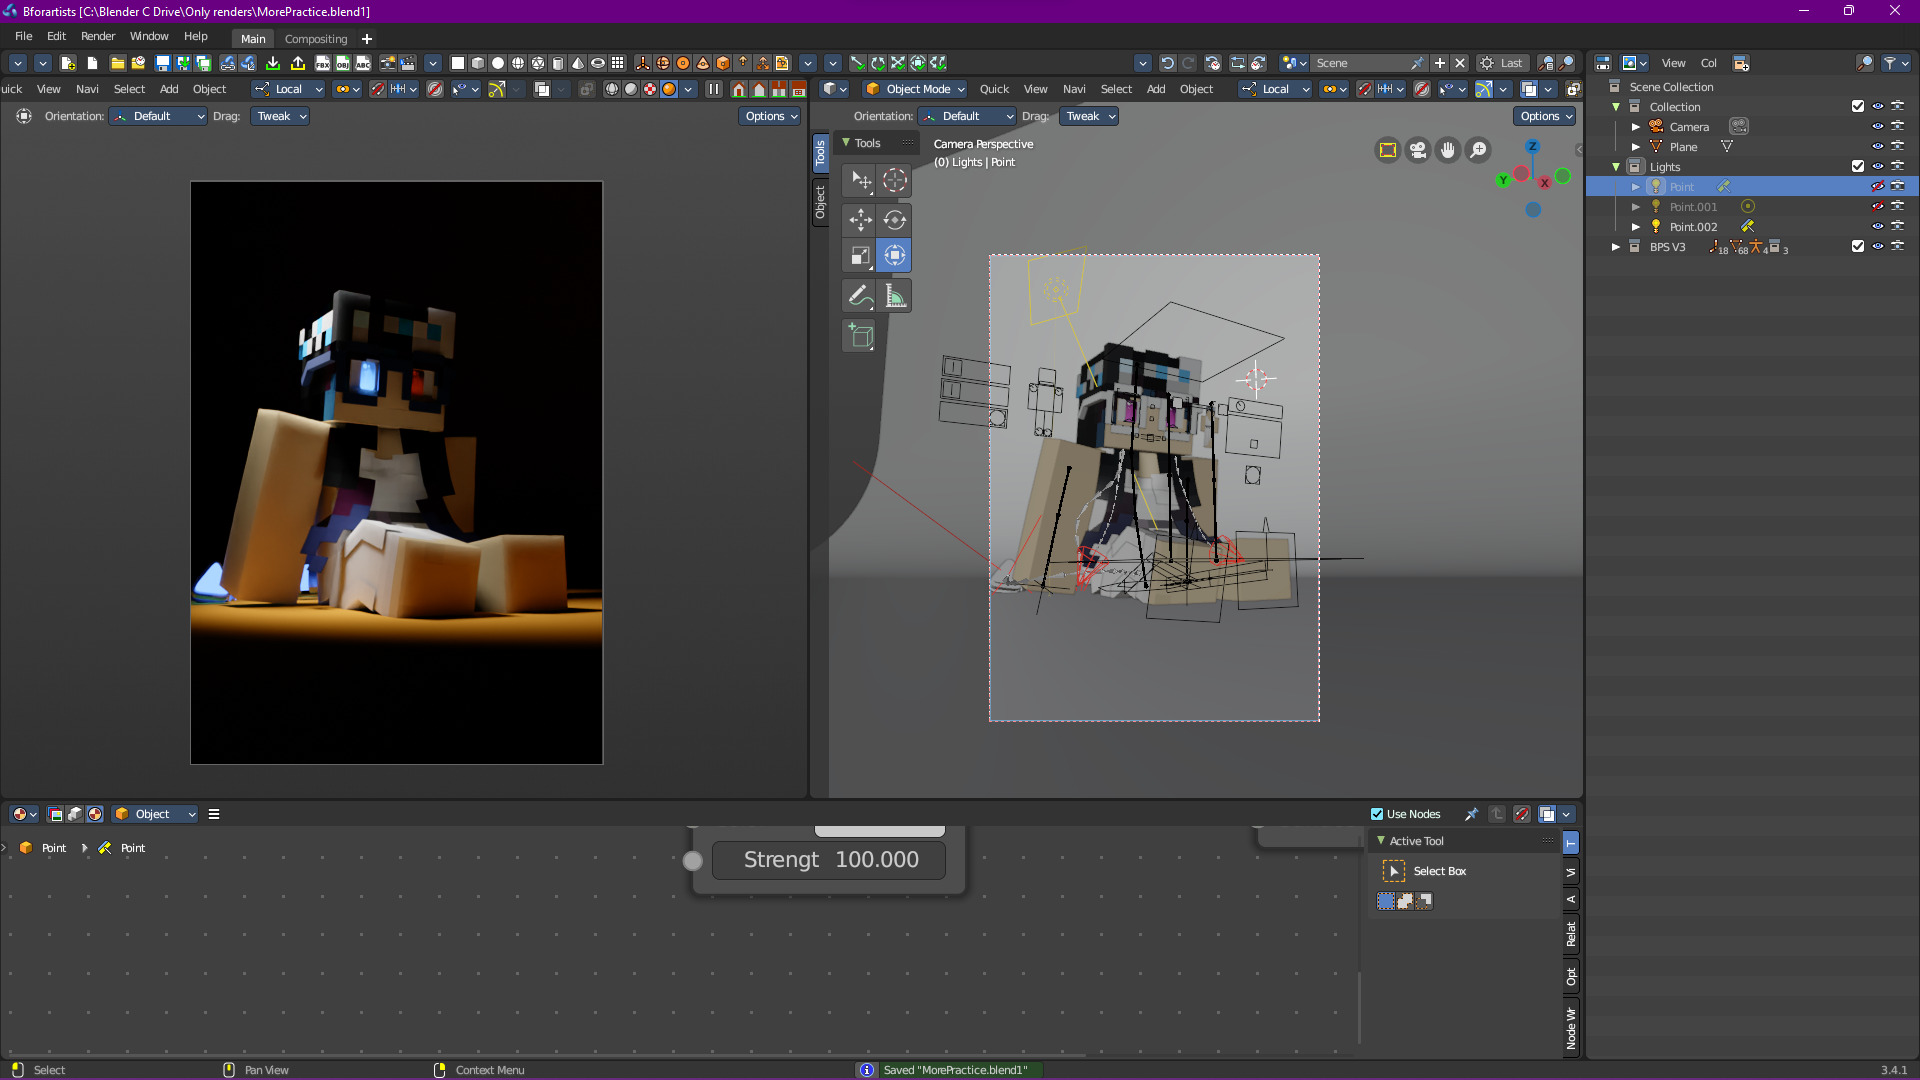Viewport: 1920px width, 1080px height.
Task: Activate the Scale tool
Action: point(860,256)
